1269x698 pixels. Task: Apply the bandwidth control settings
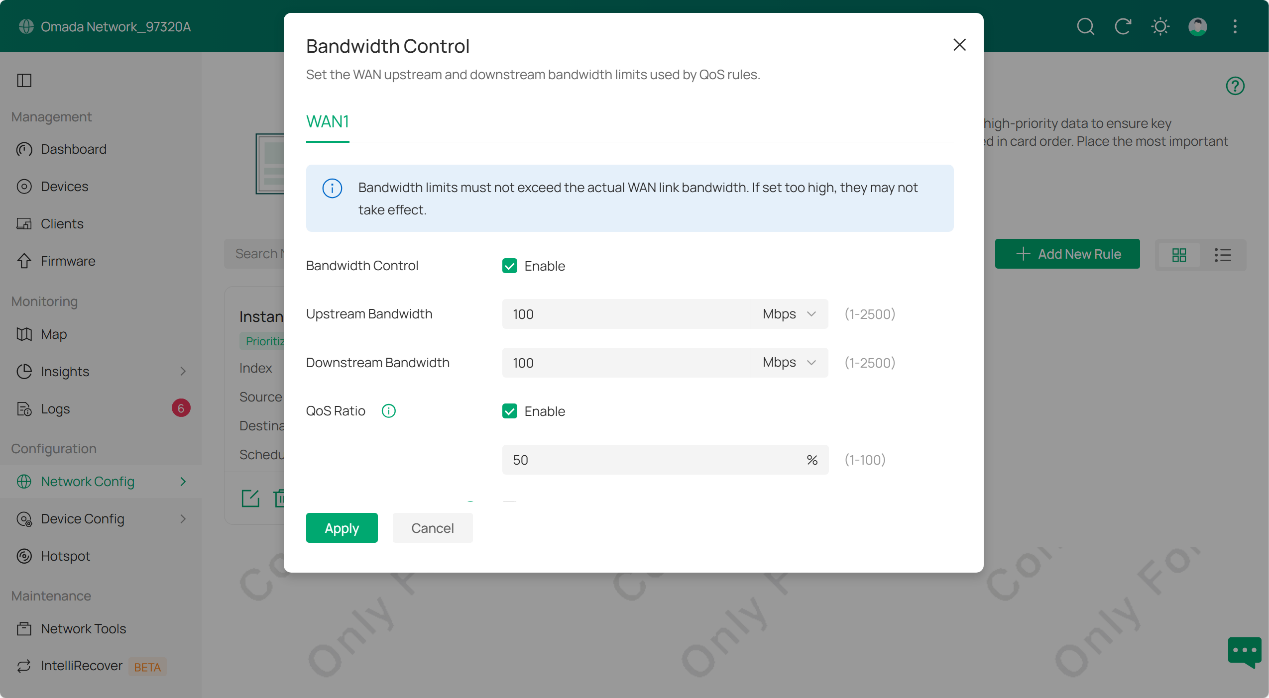coord(341,528)
